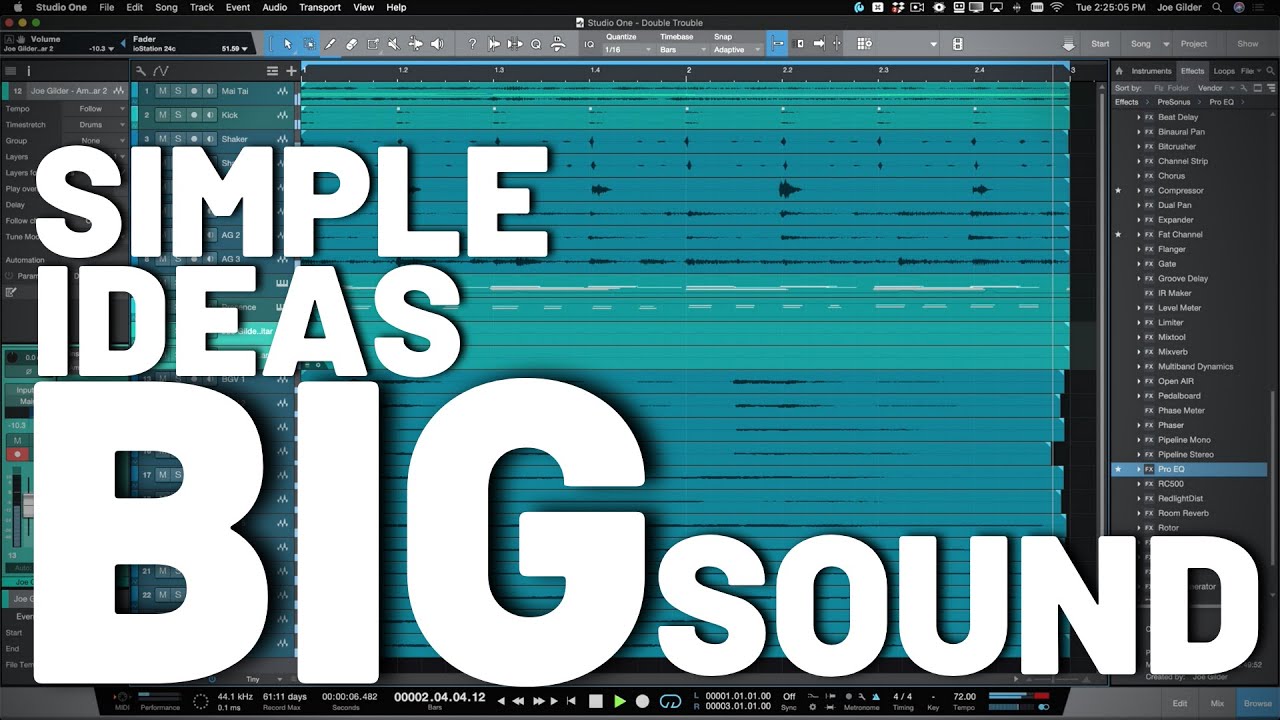This screenshot has width=1280, height=720.
Task: Mute the Mai Tai track
Action: coord(162,91)
